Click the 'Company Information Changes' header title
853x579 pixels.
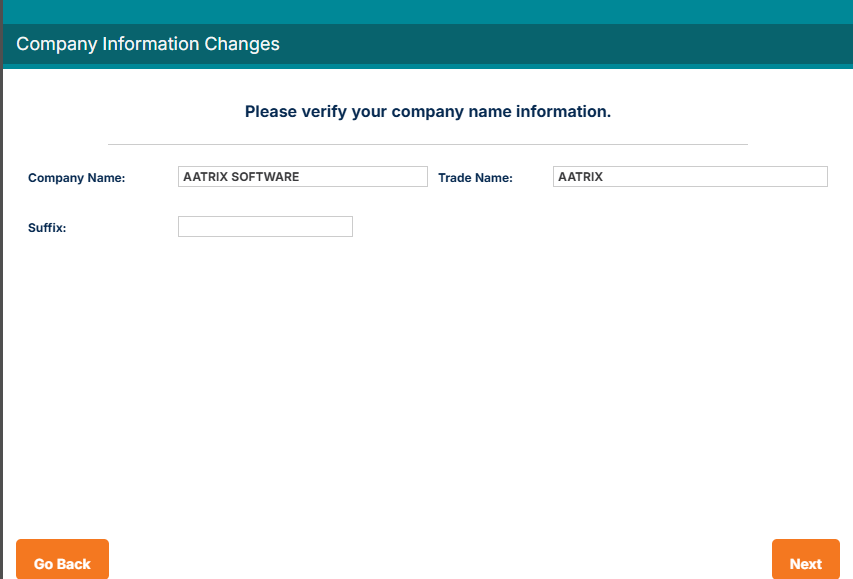[x=148, y=44]
